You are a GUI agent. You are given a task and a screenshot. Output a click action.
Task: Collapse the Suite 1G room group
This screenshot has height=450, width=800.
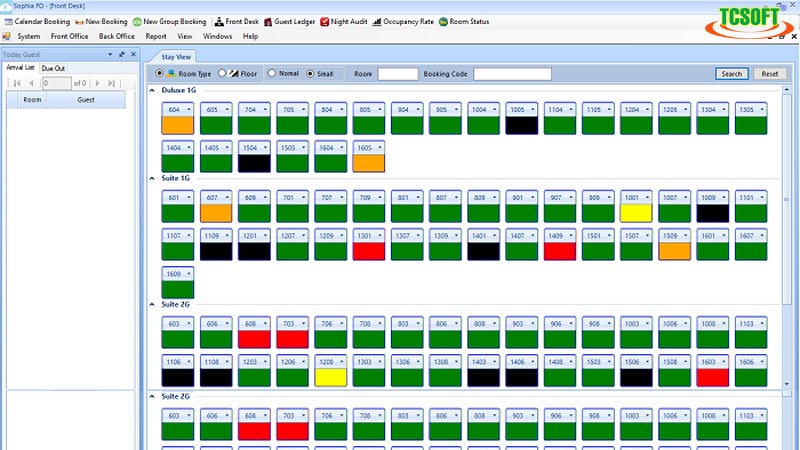[152, 178]
